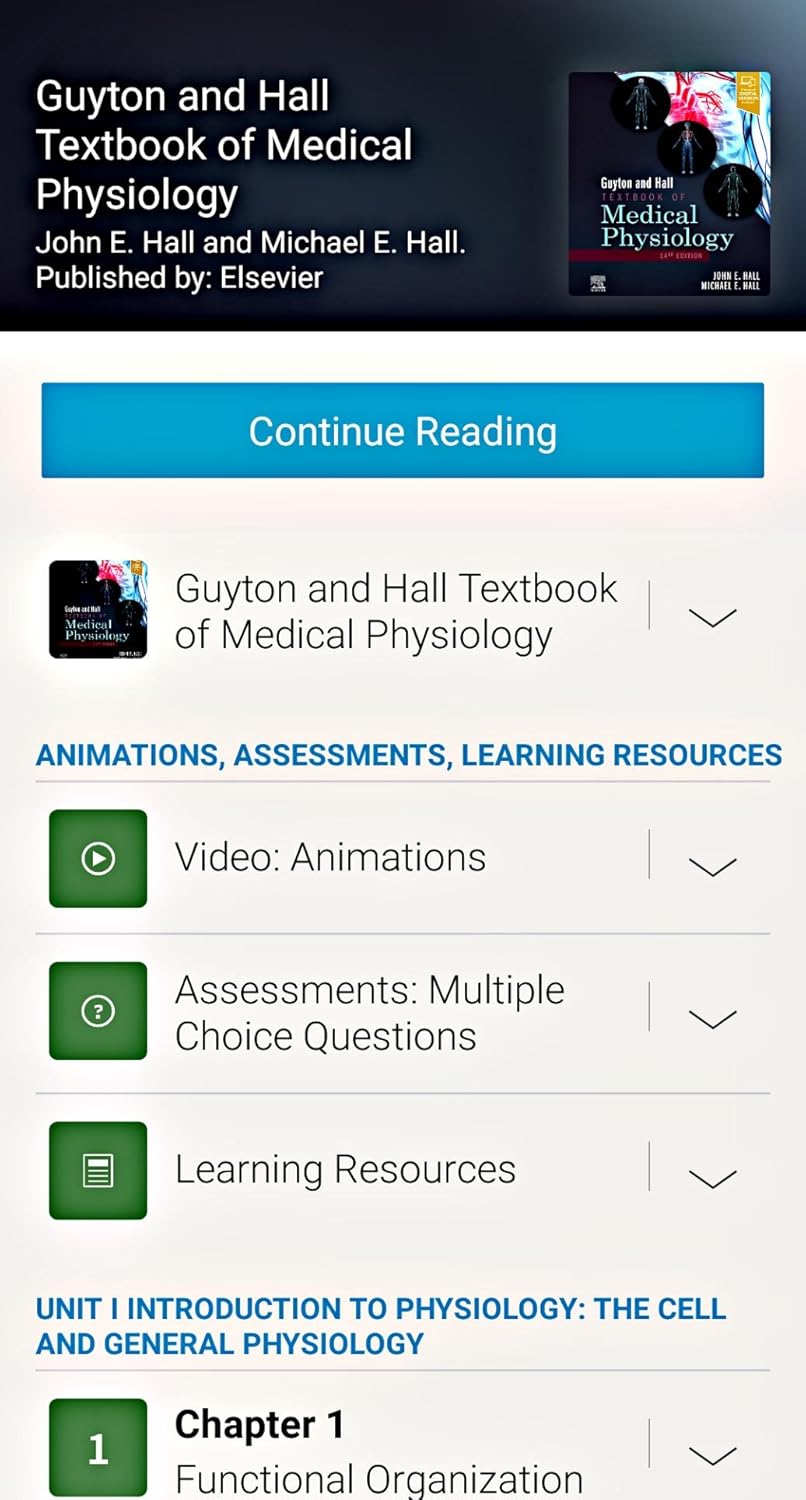Tap the book title in the header
Viewport: 806px width, 1500px height.
pyautogui.click(x=224, y=146)
